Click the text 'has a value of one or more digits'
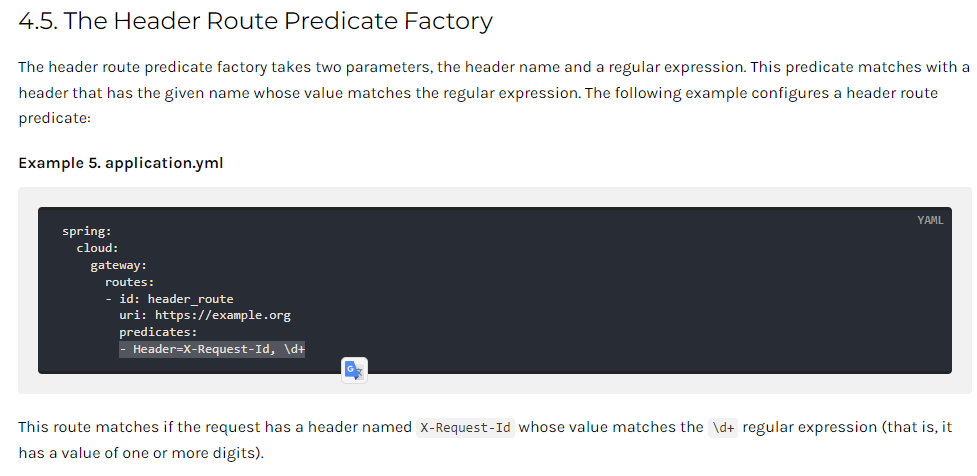 (x=137, y=453)
